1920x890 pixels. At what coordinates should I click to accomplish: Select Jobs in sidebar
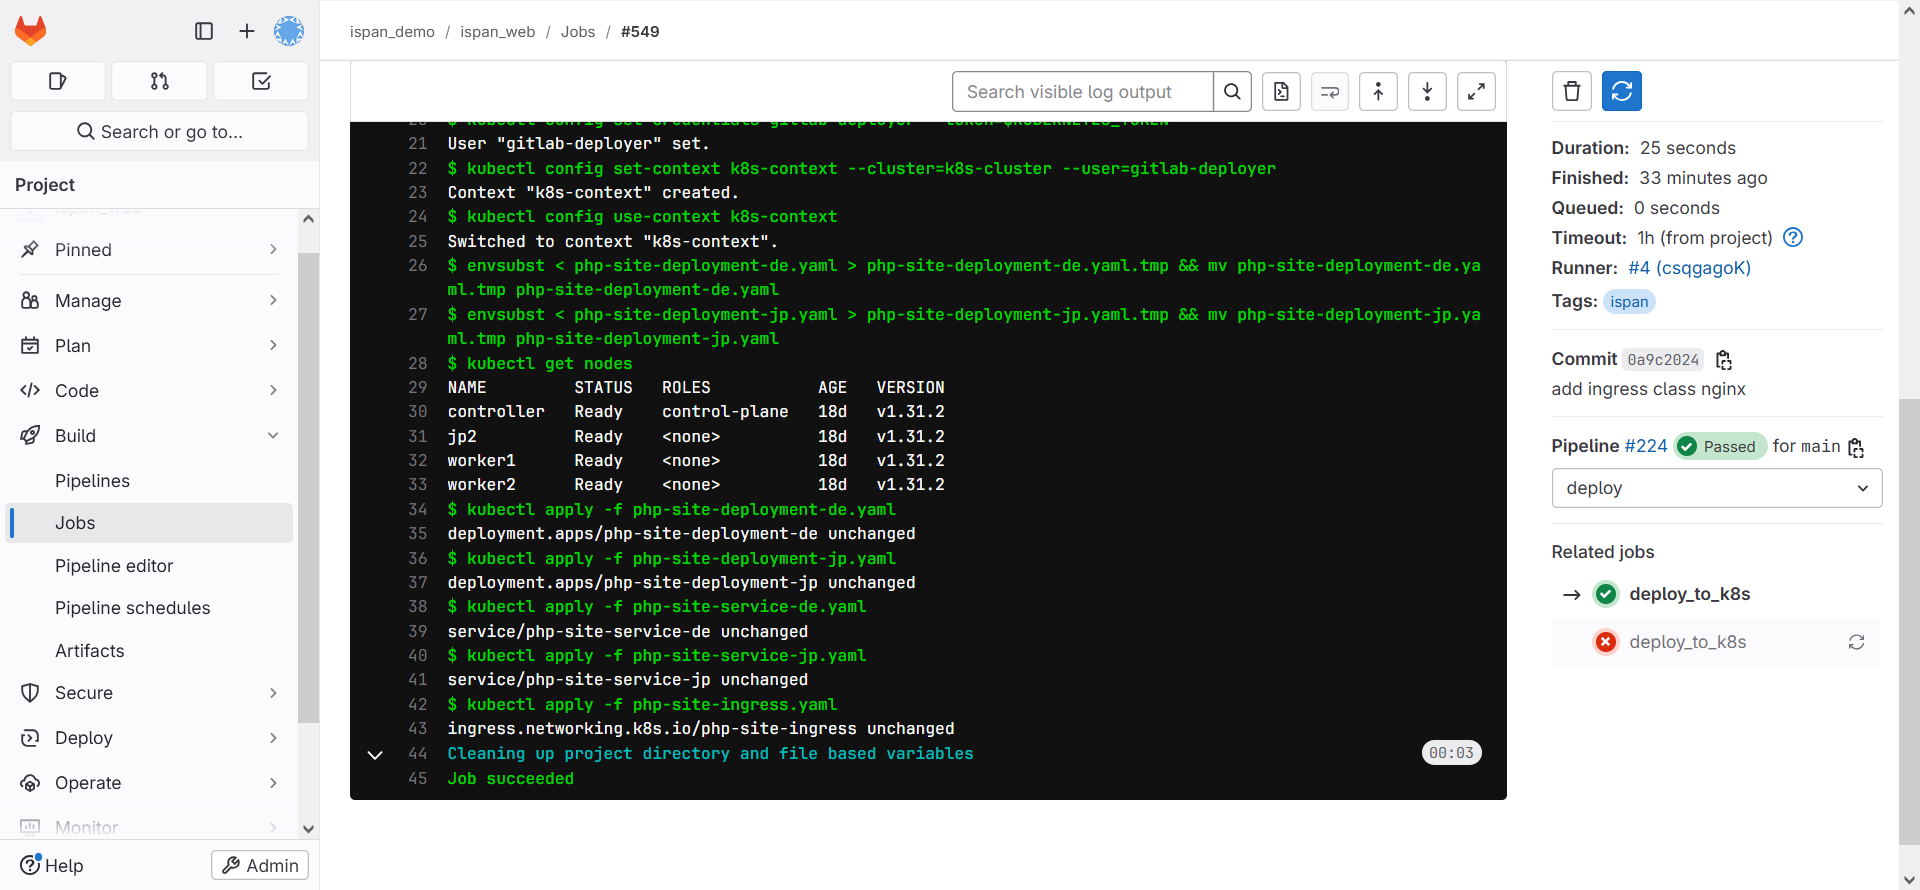click(150, 523)
